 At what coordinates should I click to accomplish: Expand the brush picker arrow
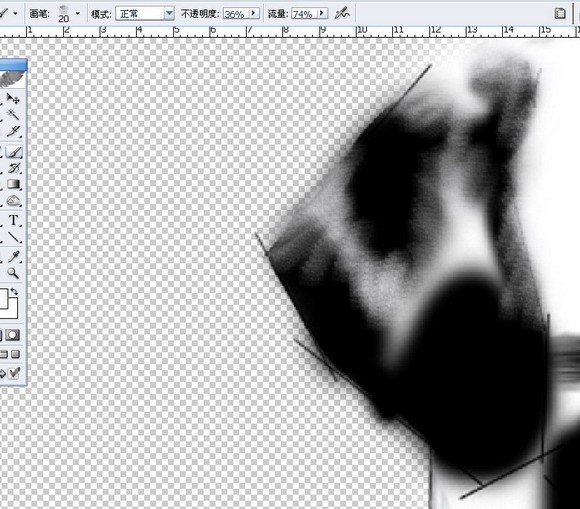click(x=78, y=14)
